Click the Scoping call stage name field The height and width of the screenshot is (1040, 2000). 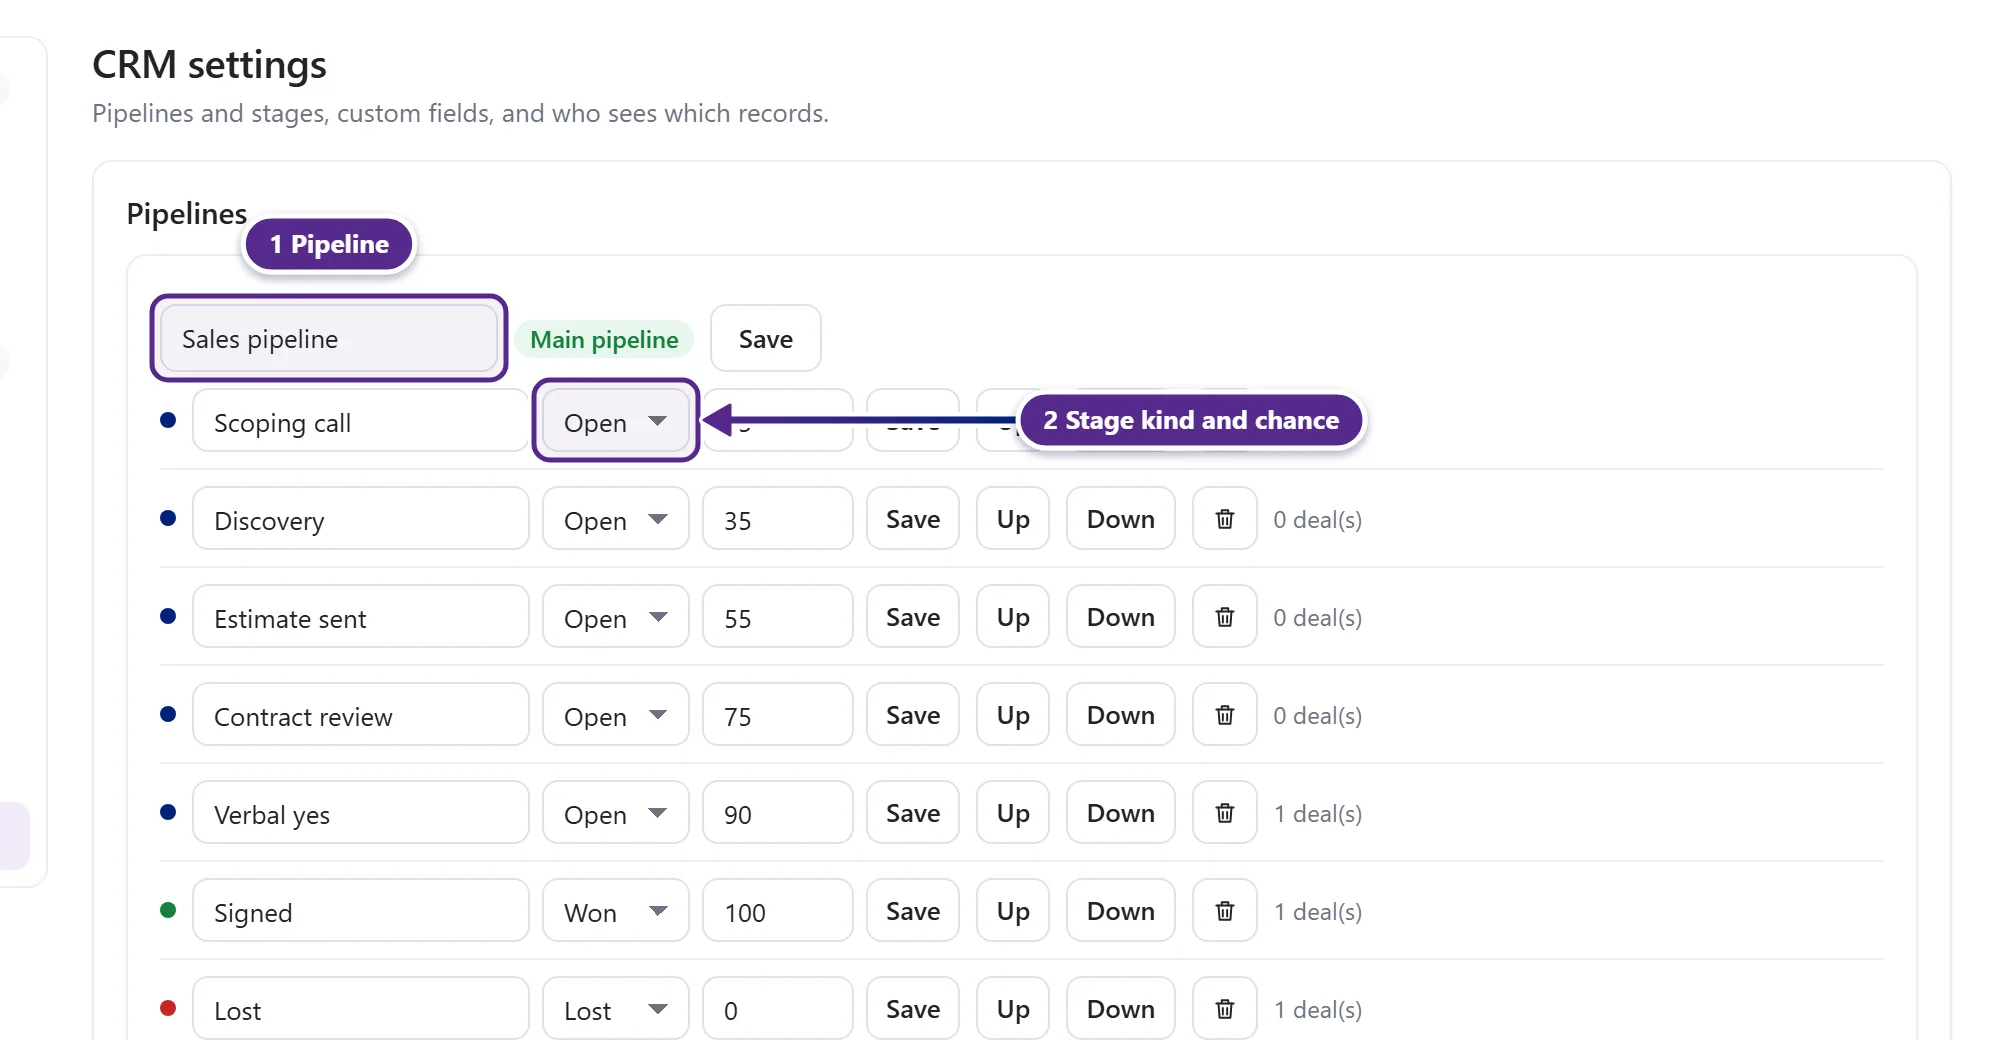click(x=360, y=421)
